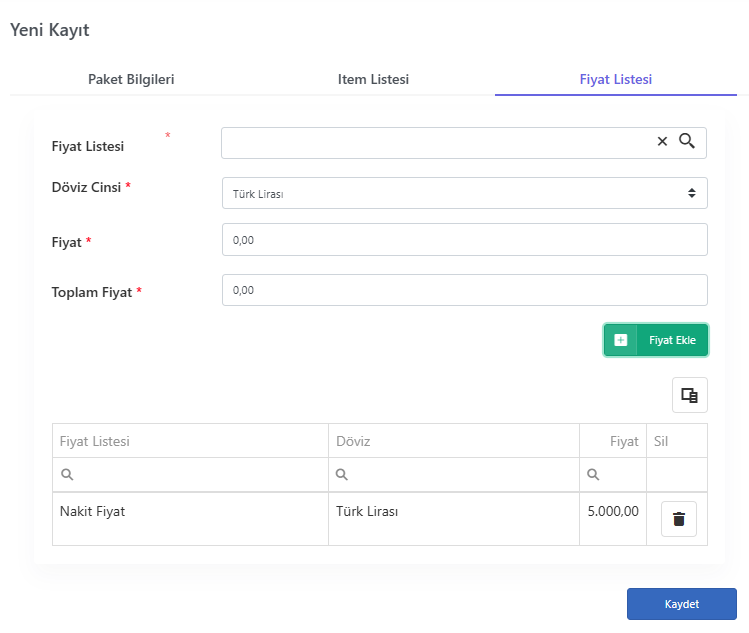This screenshot has width=749, height=633.
Task: Open Fiyat Listesi lookup with magnifier icon
Action: 687,141
